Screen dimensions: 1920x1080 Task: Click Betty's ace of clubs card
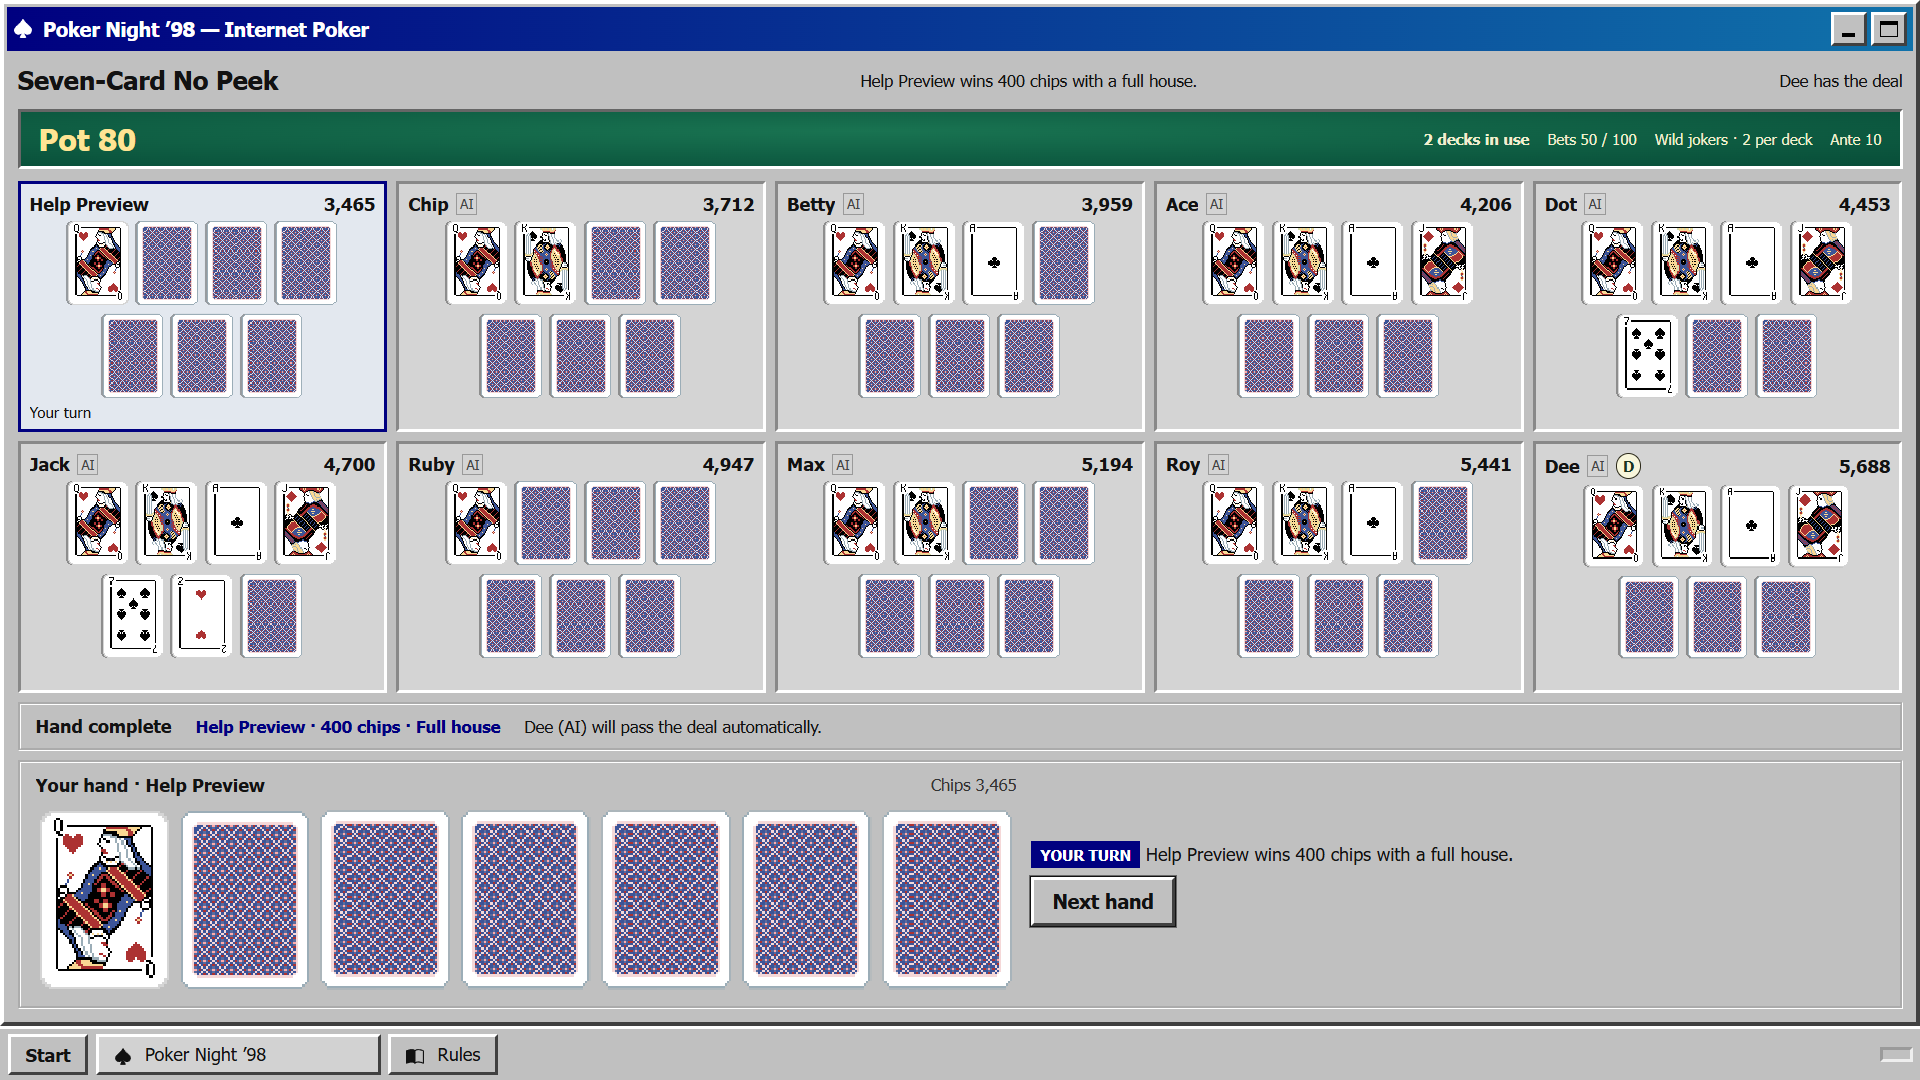(994, 263)
